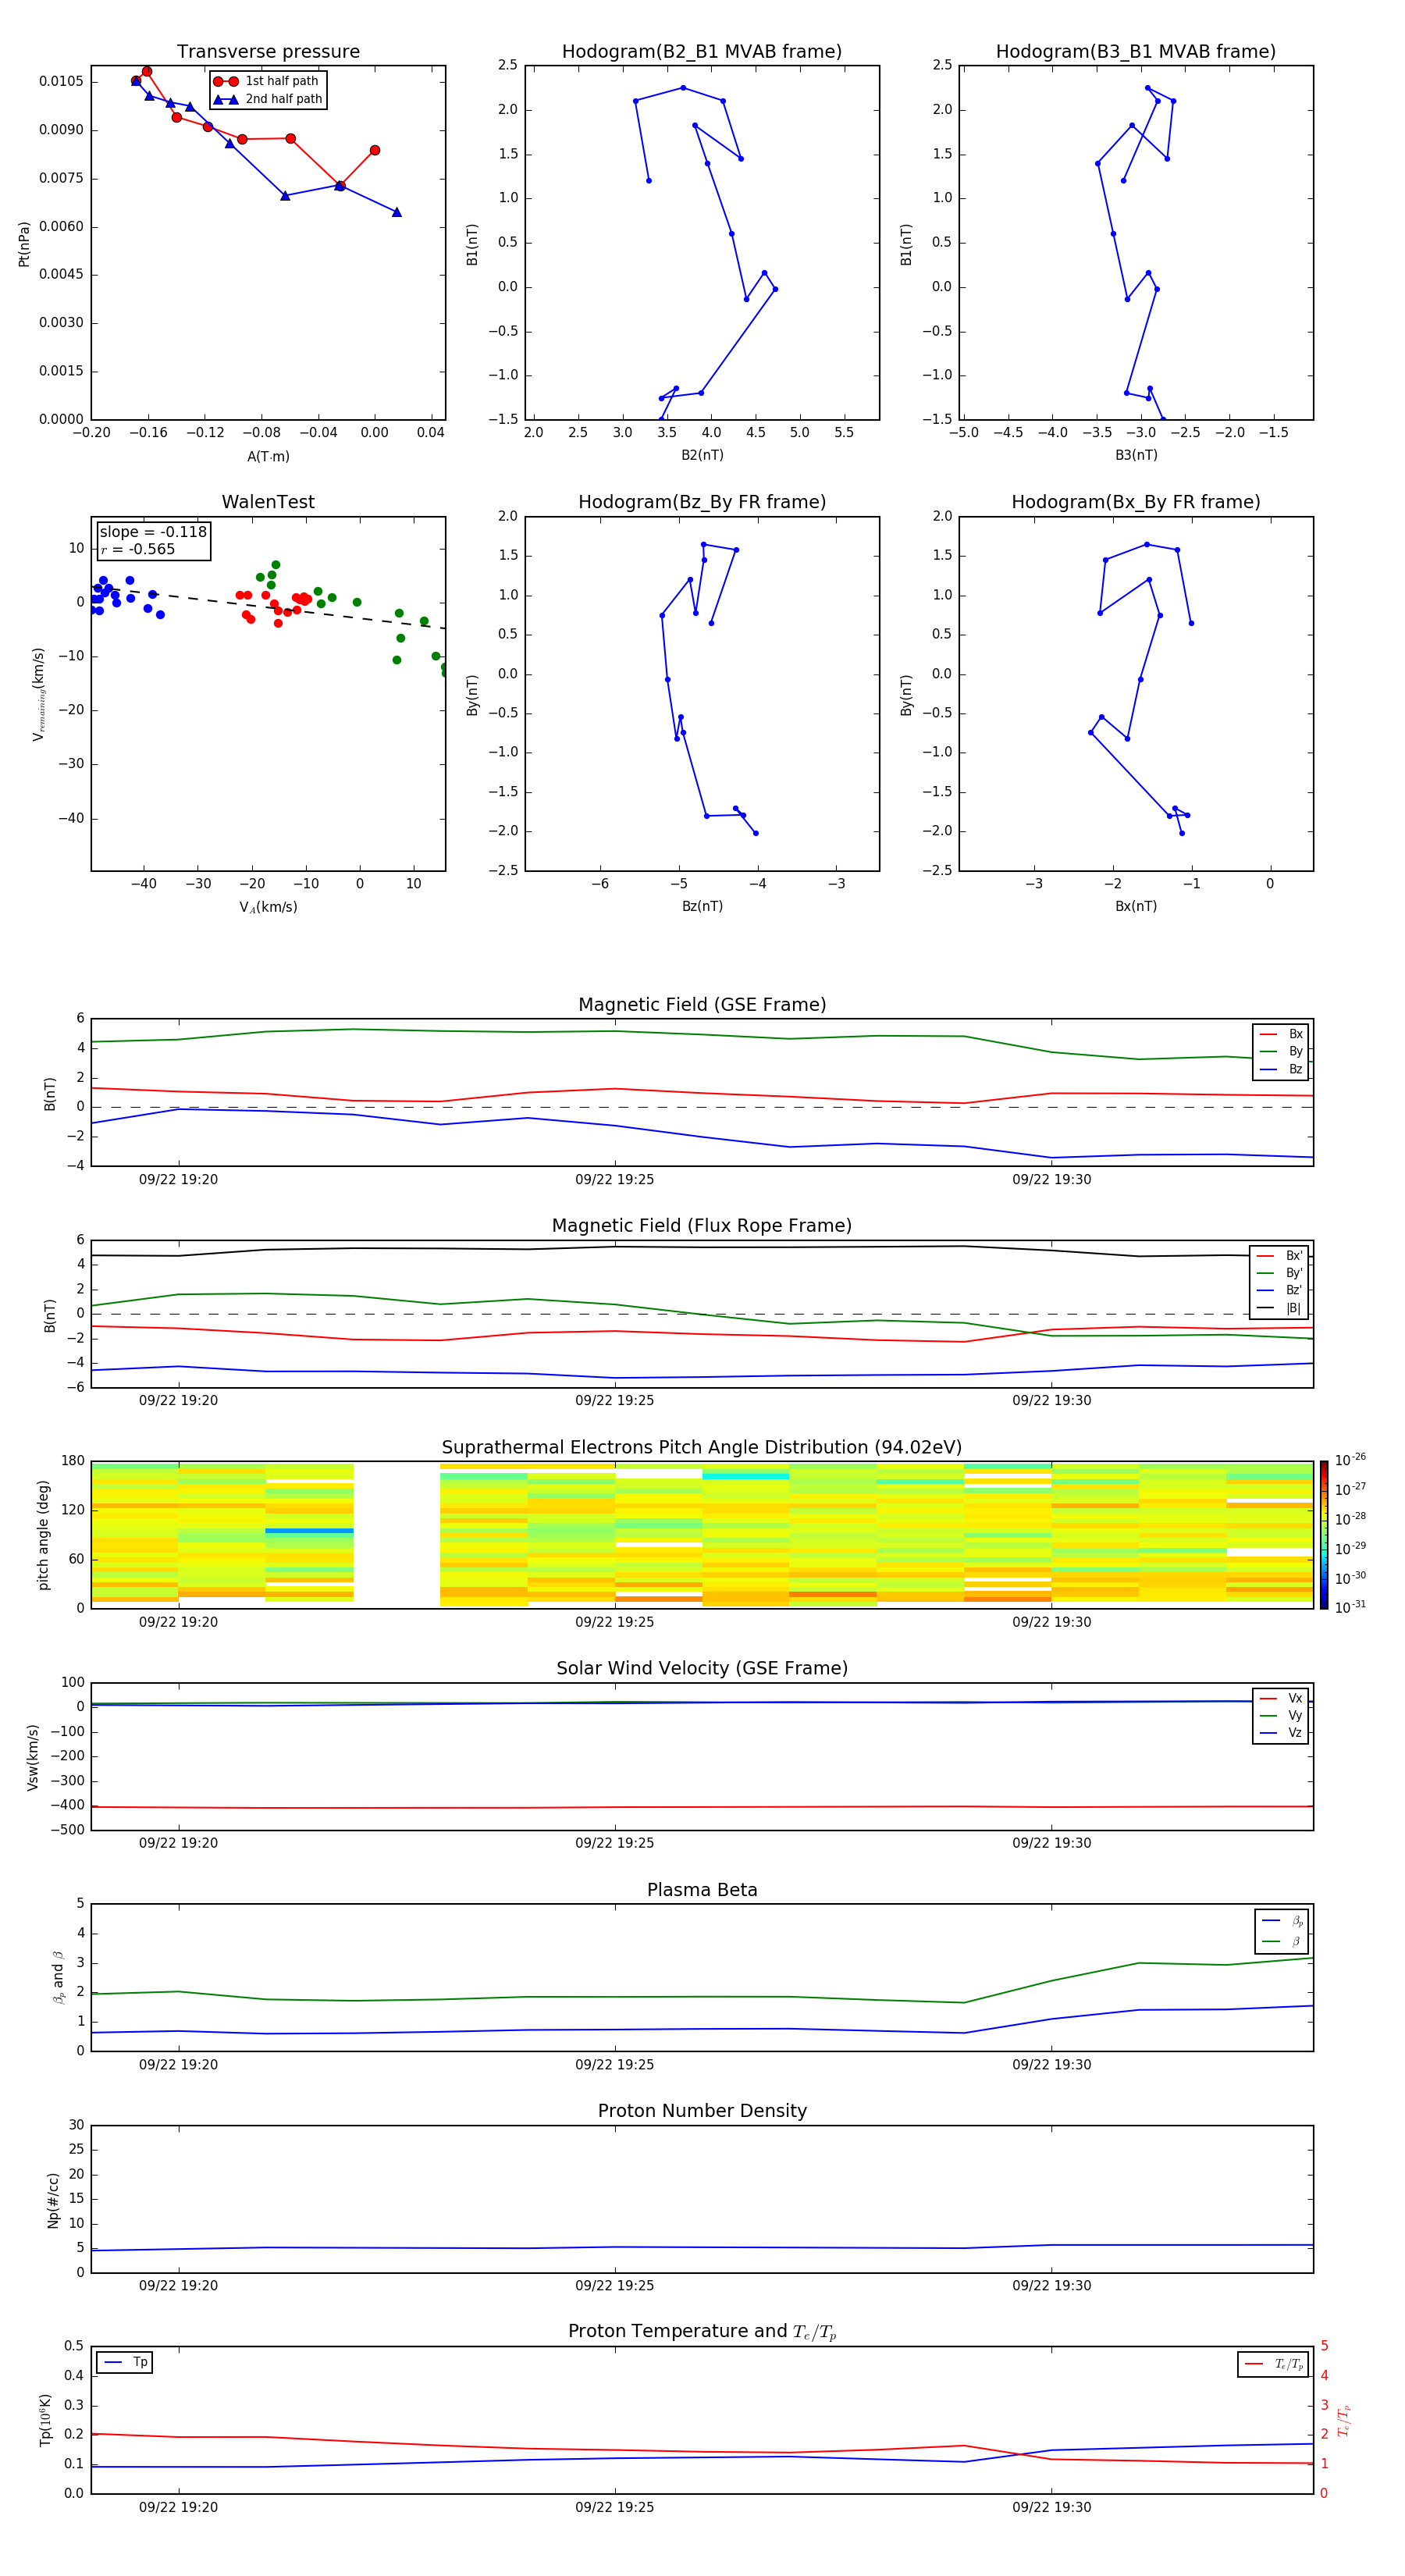Screen dimensions: 1405x2576
Task: Select the 'pitch angle (deg)' axis label
Action: pyautogui.click(x=43, y=1535)
